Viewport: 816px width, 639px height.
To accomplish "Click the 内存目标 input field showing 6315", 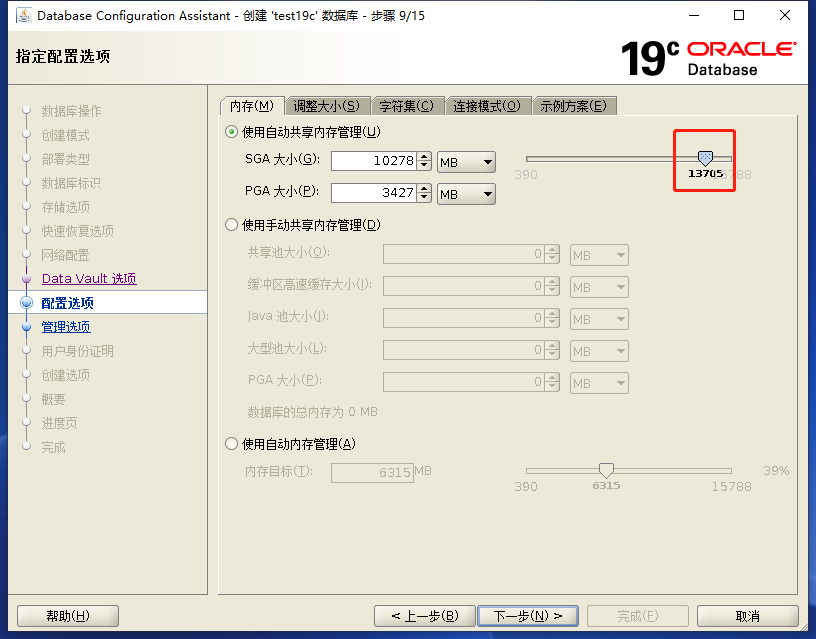I will [373, 472].
